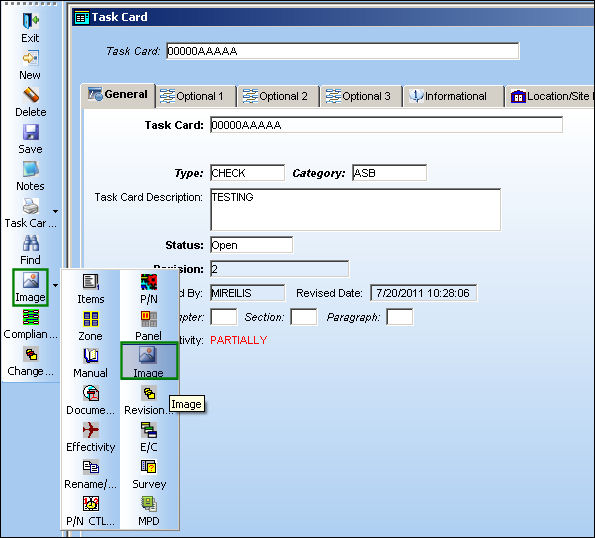Expand the Image button dropdown arrow
The width and height of the screenshot is (595, 538).
click(x=55, y=285)
